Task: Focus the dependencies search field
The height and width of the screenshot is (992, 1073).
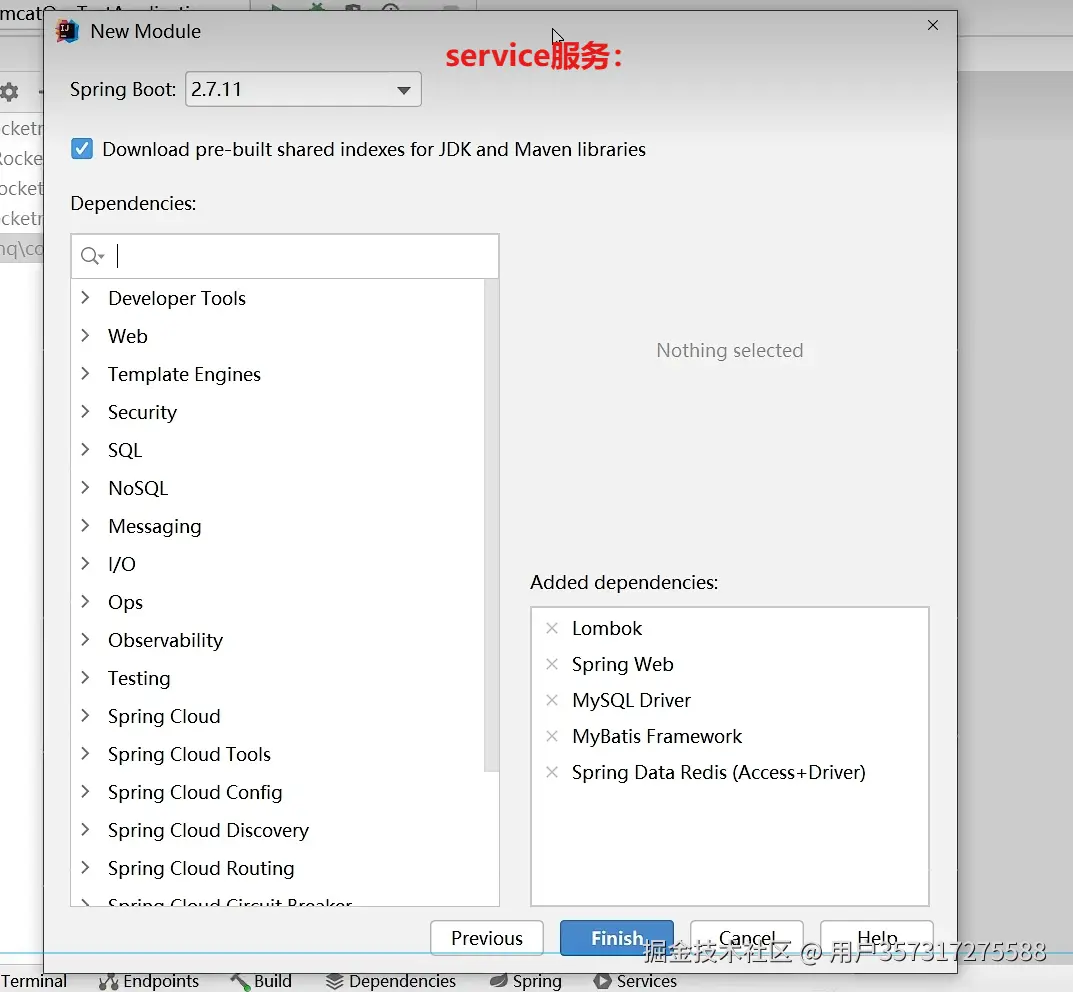Action: [285, 256]
